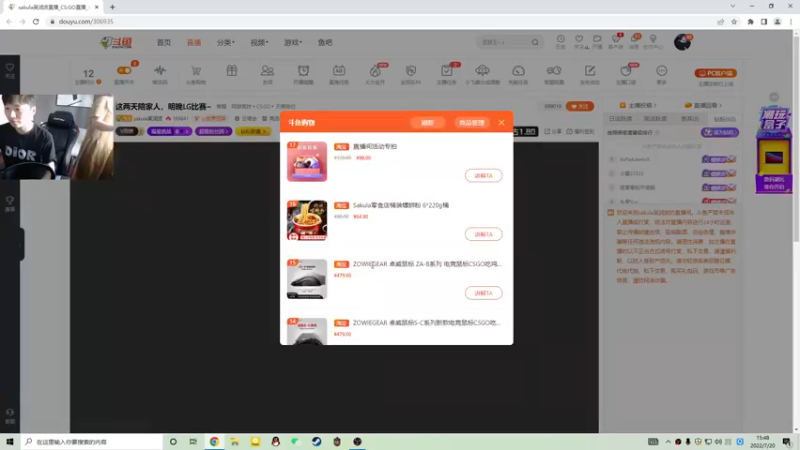Open the alarm clock reminder icon
This screenshot has width=800, height=450.
click(x=303, y=70)
